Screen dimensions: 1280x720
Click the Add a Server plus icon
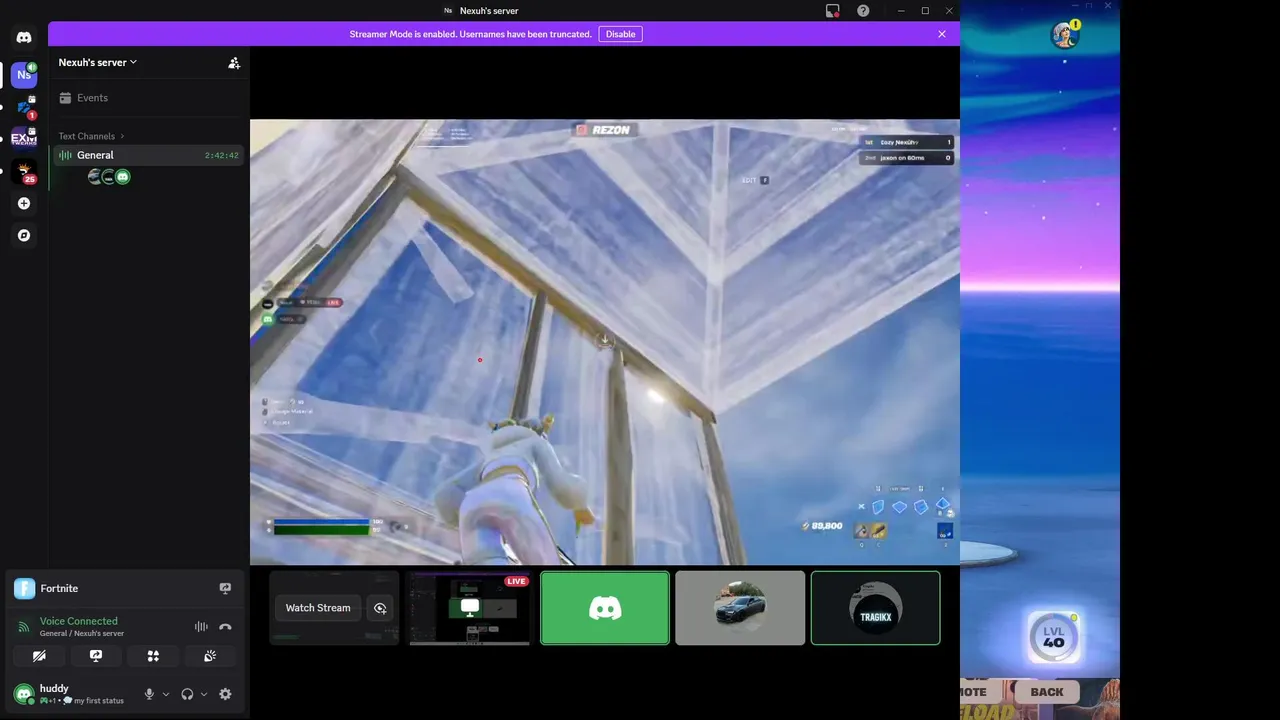point(24,204)
